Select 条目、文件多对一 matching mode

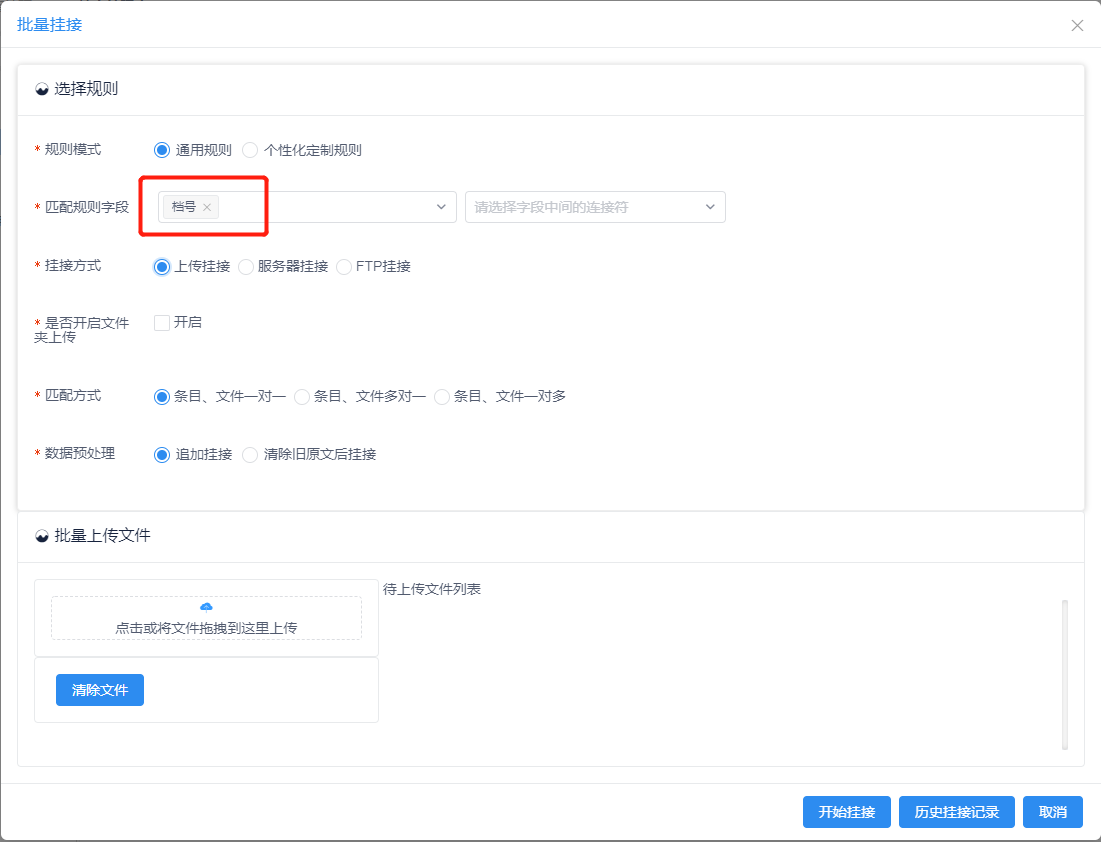tap(302, 397)
